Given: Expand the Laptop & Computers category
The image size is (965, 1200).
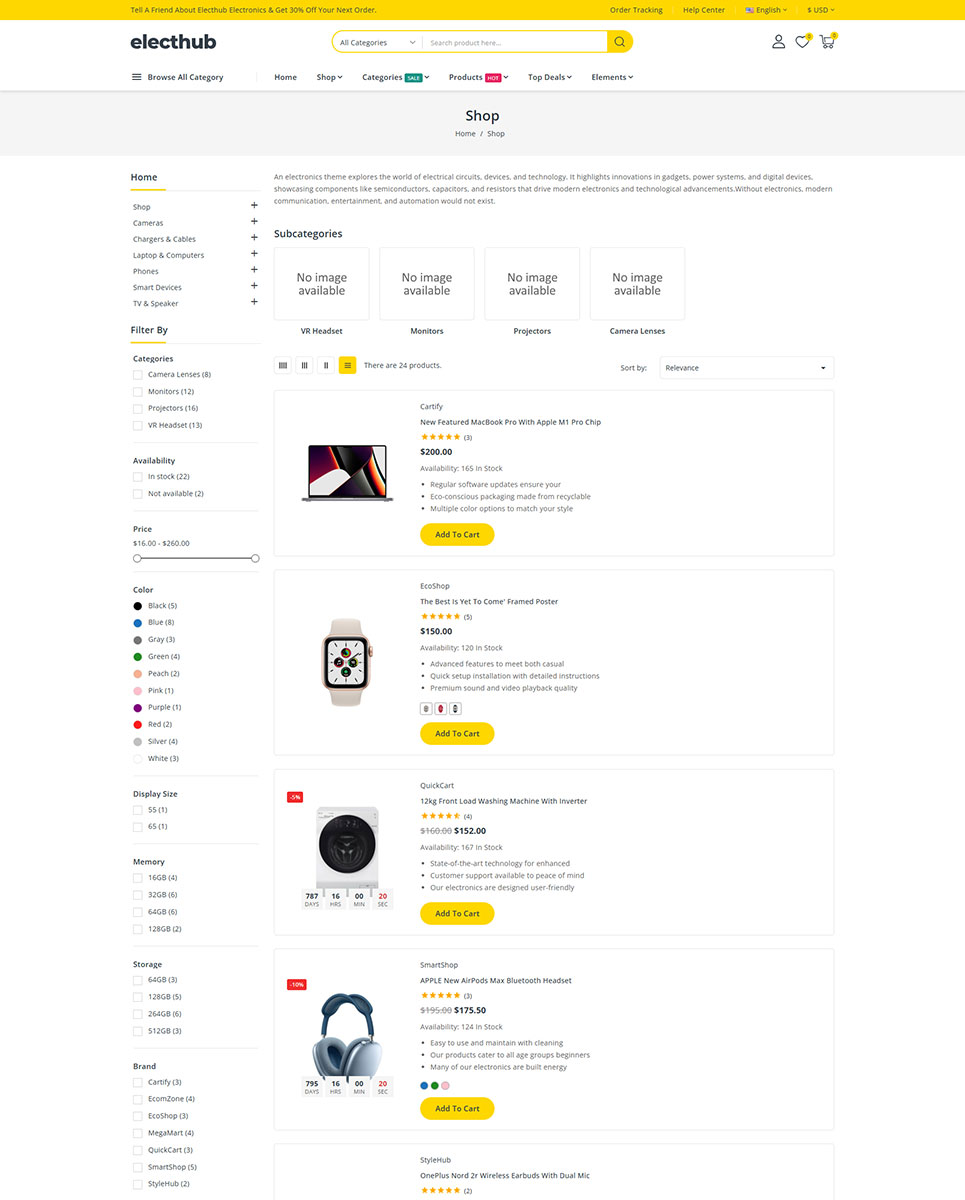Looking at the screenshot, I should 254,254.
